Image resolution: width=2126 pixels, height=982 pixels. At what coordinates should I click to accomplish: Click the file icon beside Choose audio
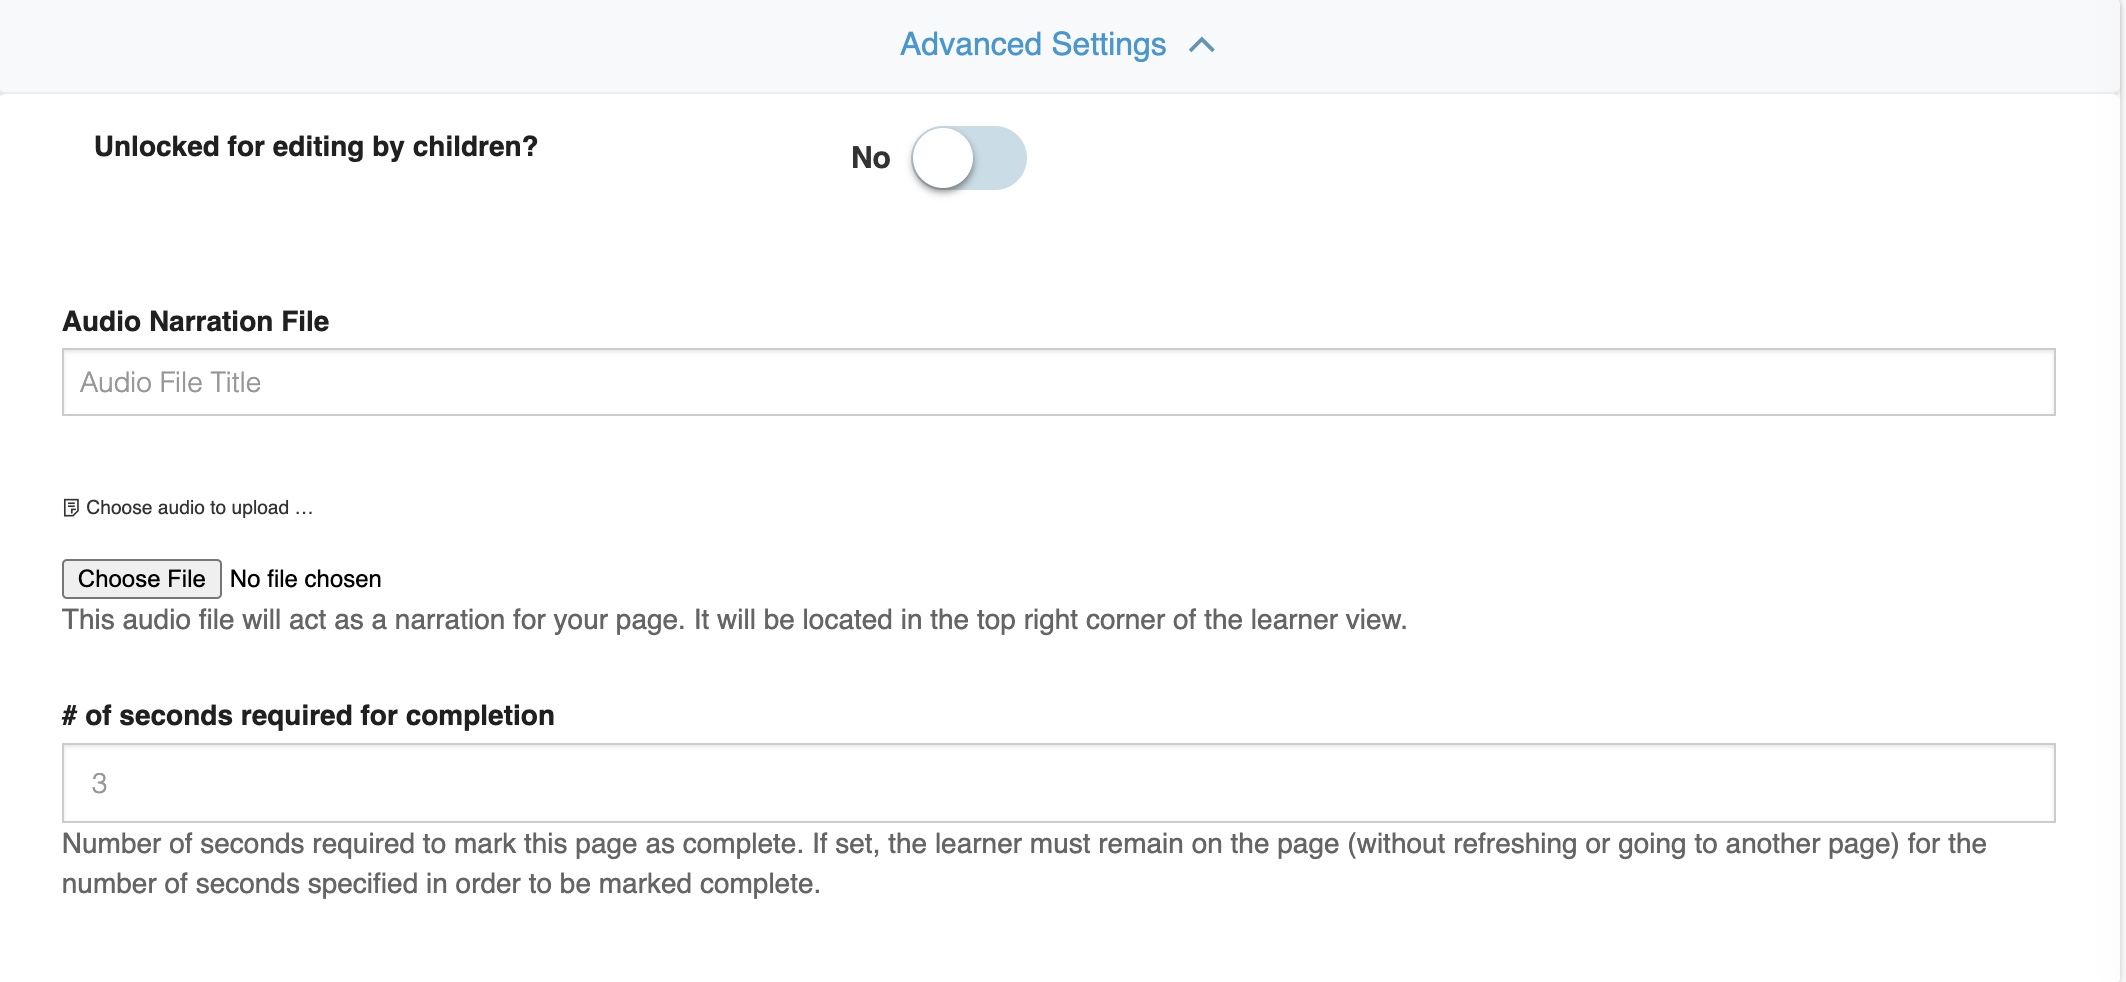tap(71, 507)
